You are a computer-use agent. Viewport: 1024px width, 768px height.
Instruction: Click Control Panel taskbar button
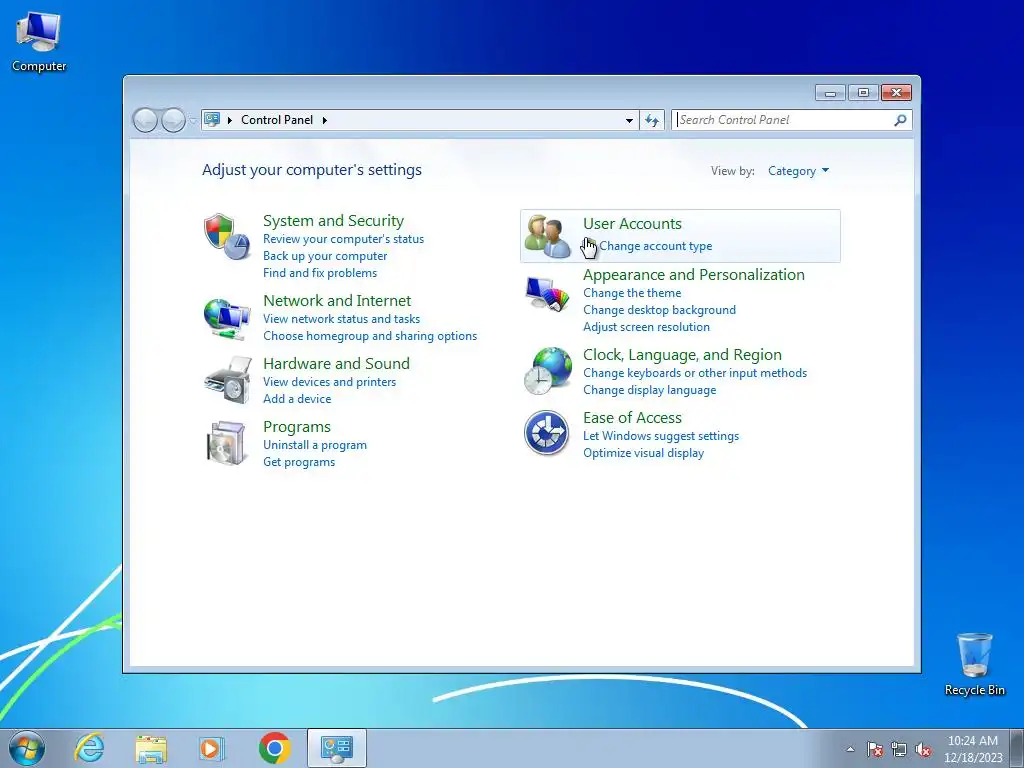tap(336, 748)
